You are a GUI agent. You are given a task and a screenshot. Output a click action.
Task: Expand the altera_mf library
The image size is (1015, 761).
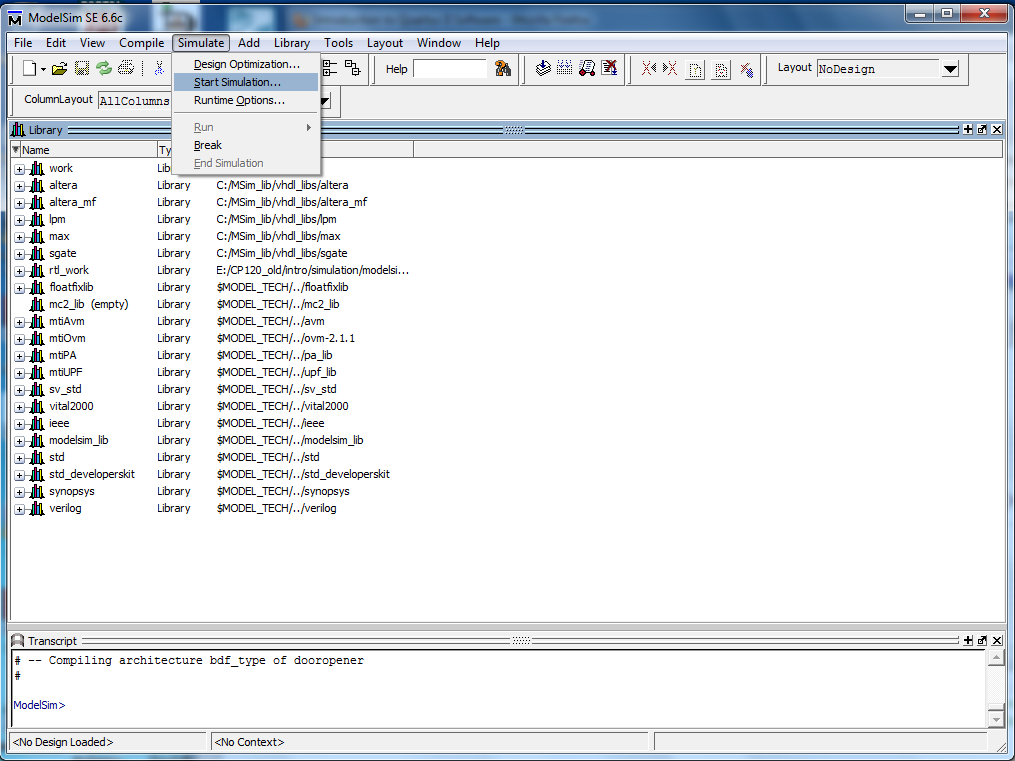(x=19, y=203)
